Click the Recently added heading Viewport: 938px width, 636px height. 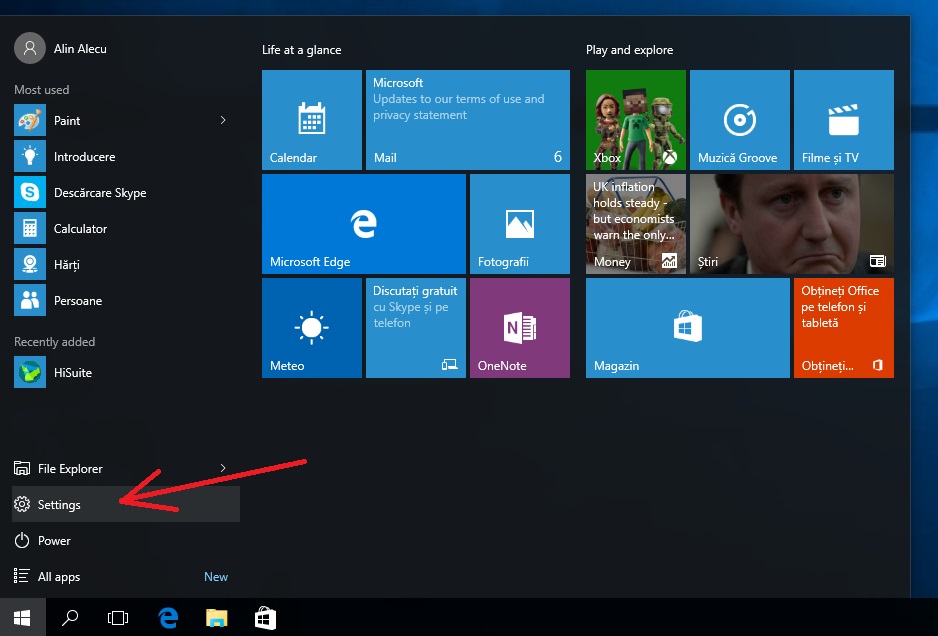point(54,342)
